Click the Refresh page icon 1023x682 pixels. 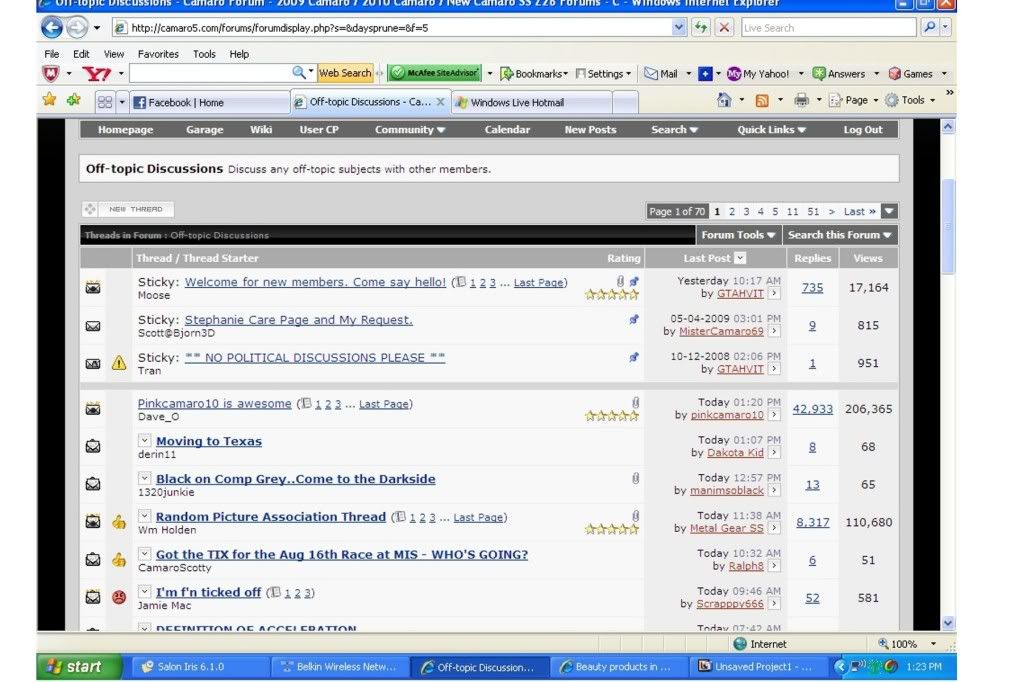tap(701, 28)
